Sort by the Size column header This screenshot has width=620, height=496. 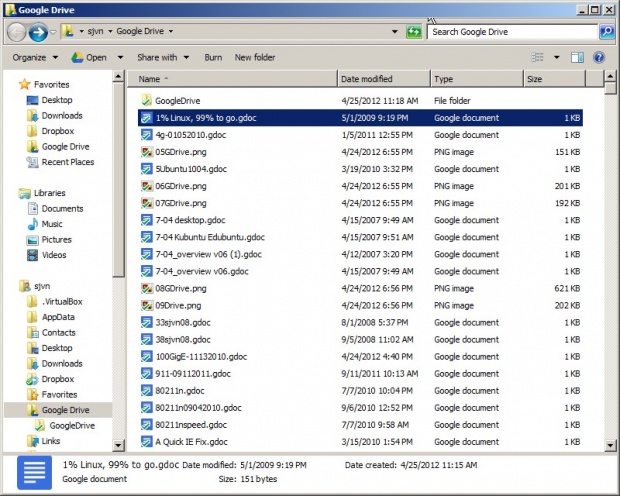pyautogui.click(x=554, y=79)
